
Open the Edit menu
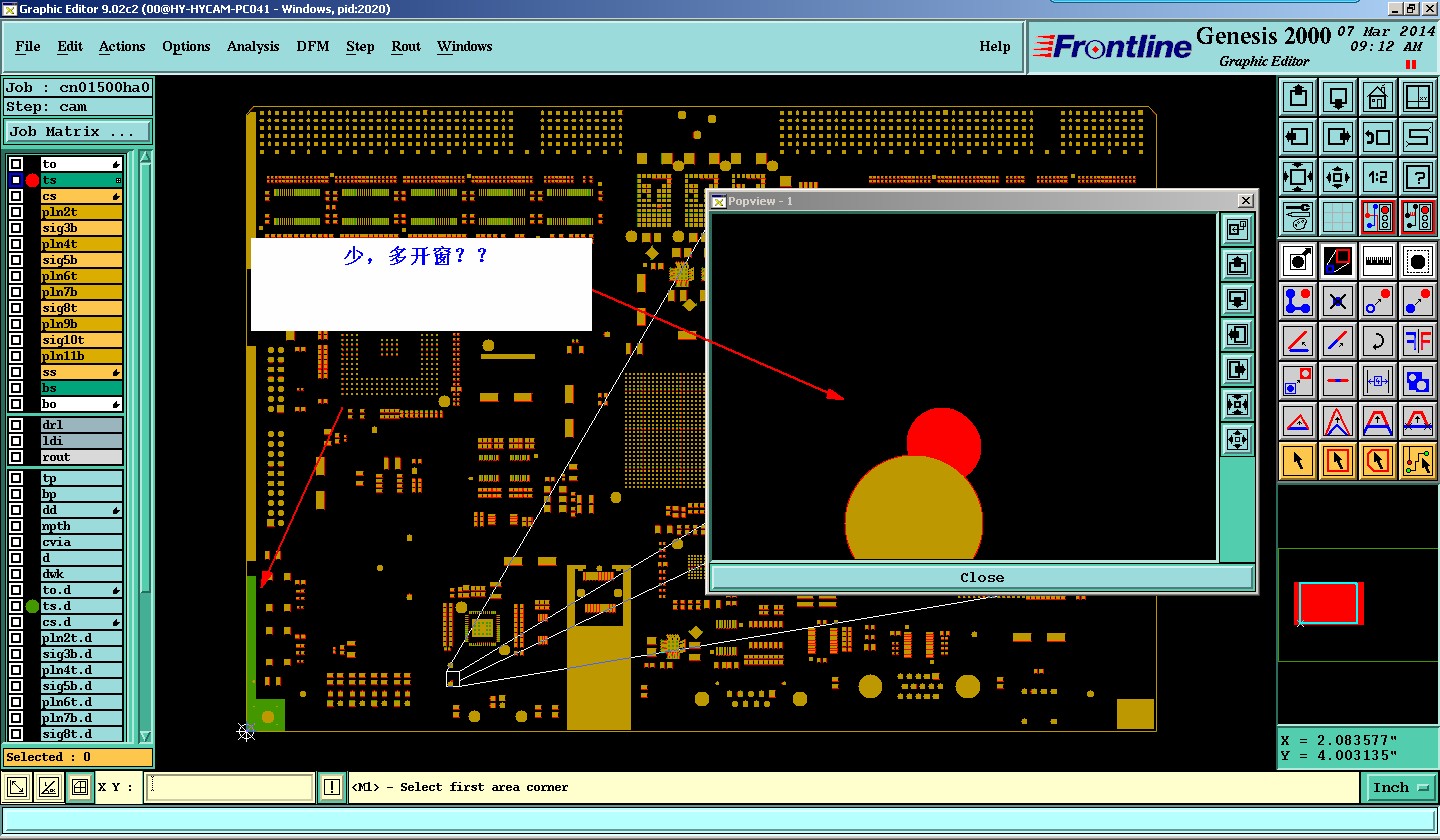pyautogui.click(x=70, y=47)
